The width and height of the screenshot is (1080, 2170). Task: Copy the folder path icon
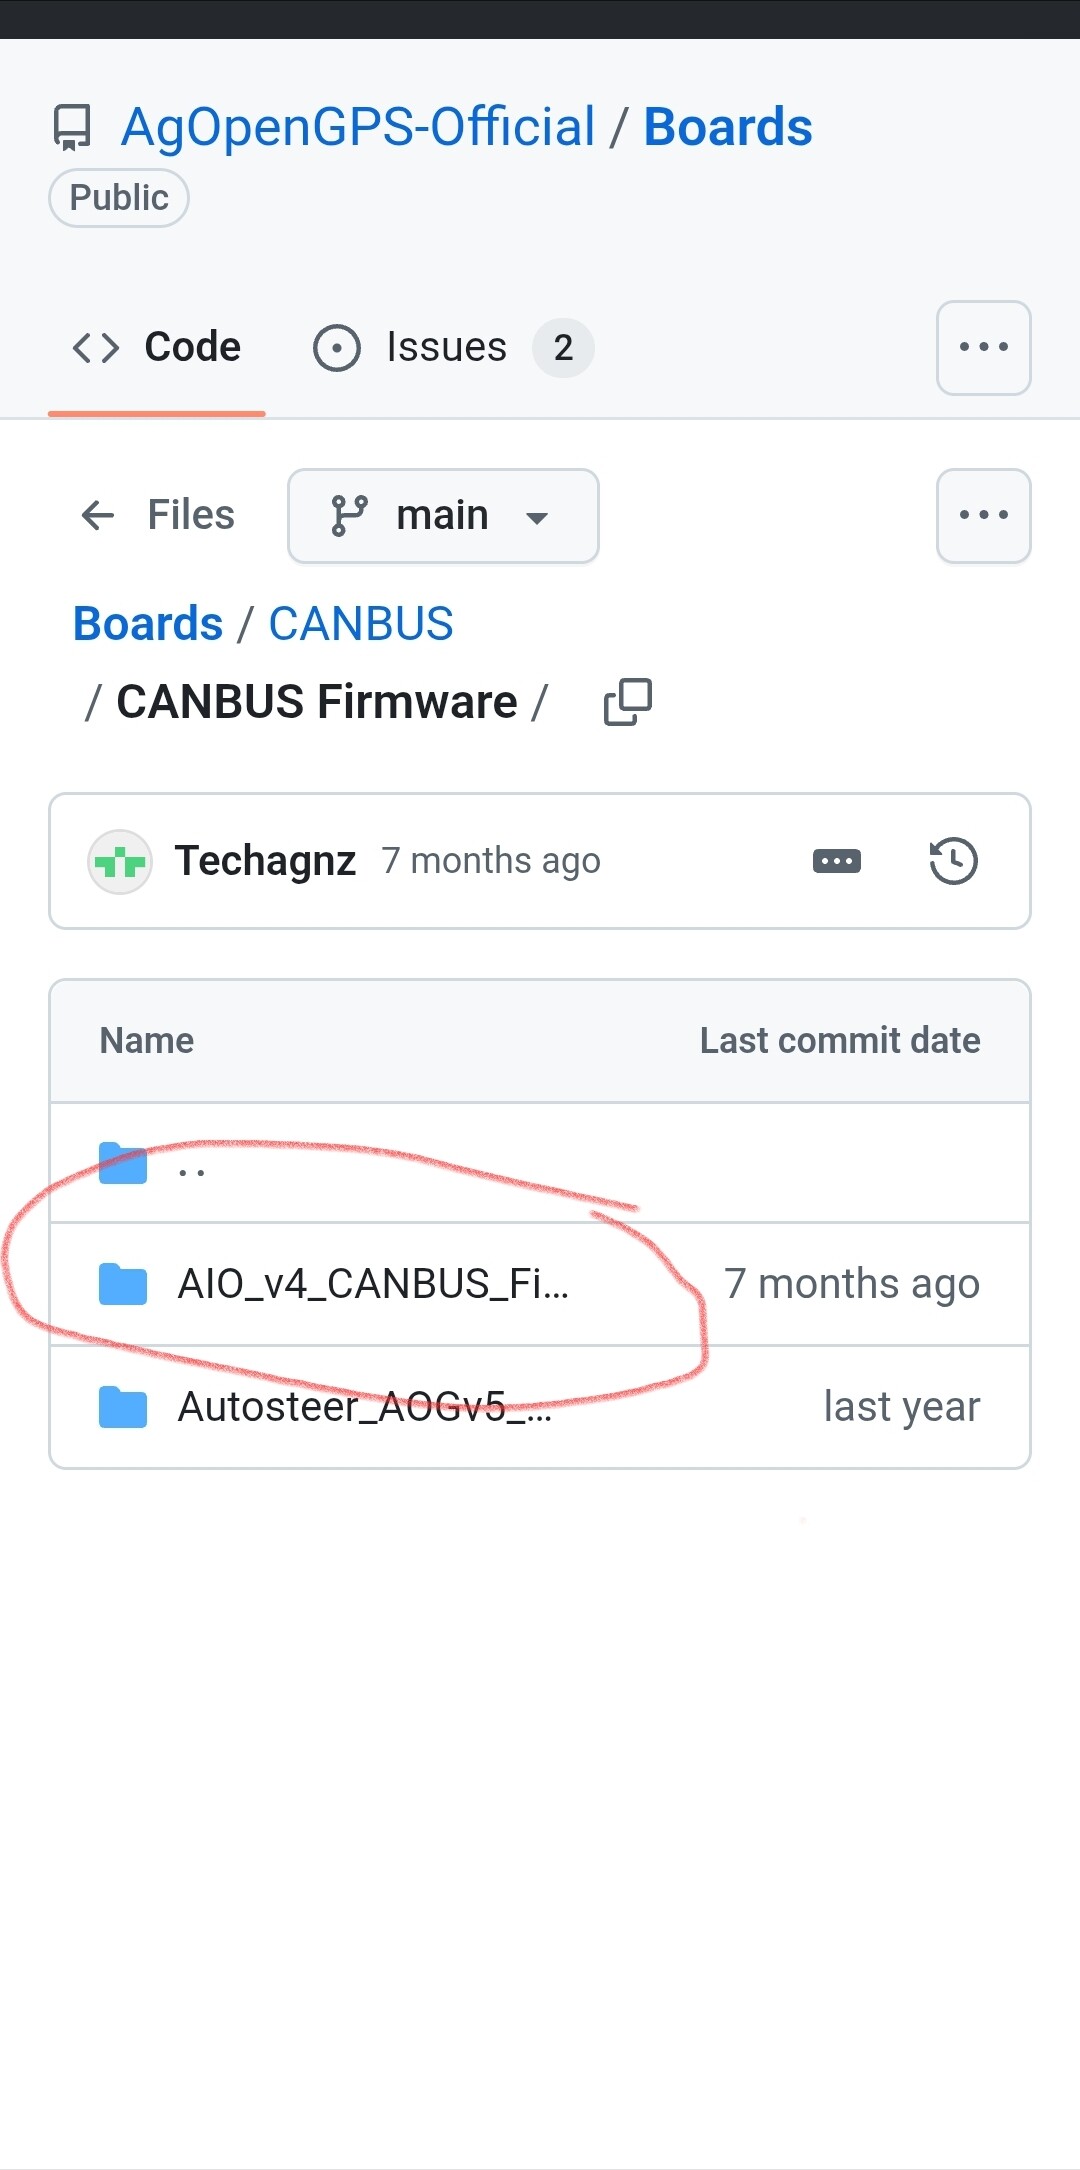[x=628, y=702]
